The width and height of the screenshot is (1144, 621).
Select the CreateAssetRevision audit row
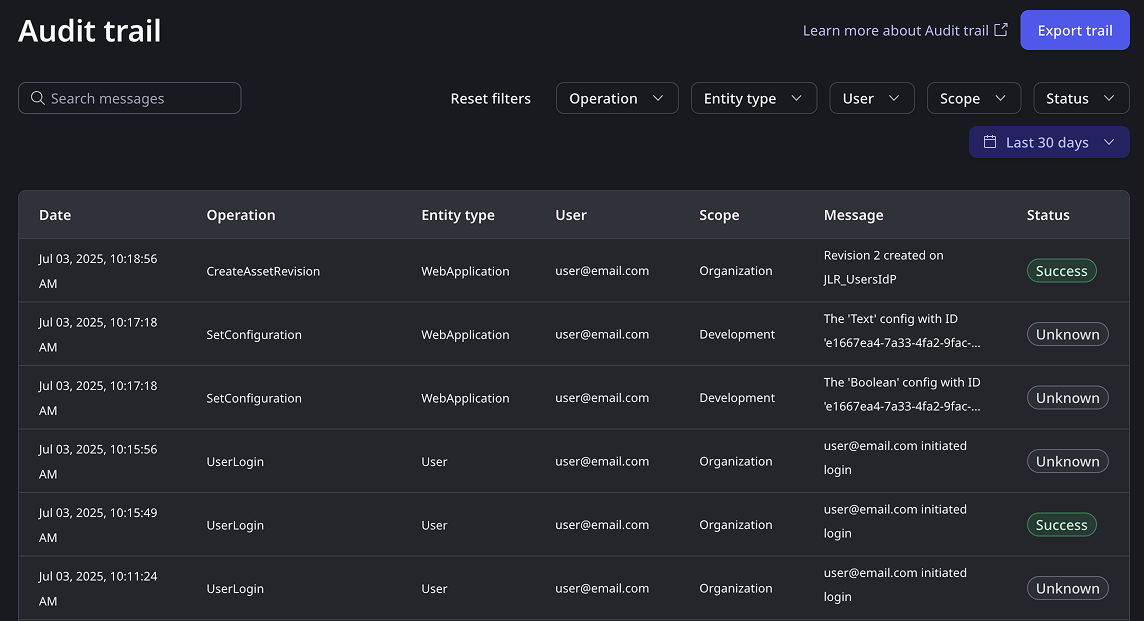[263, 271]
